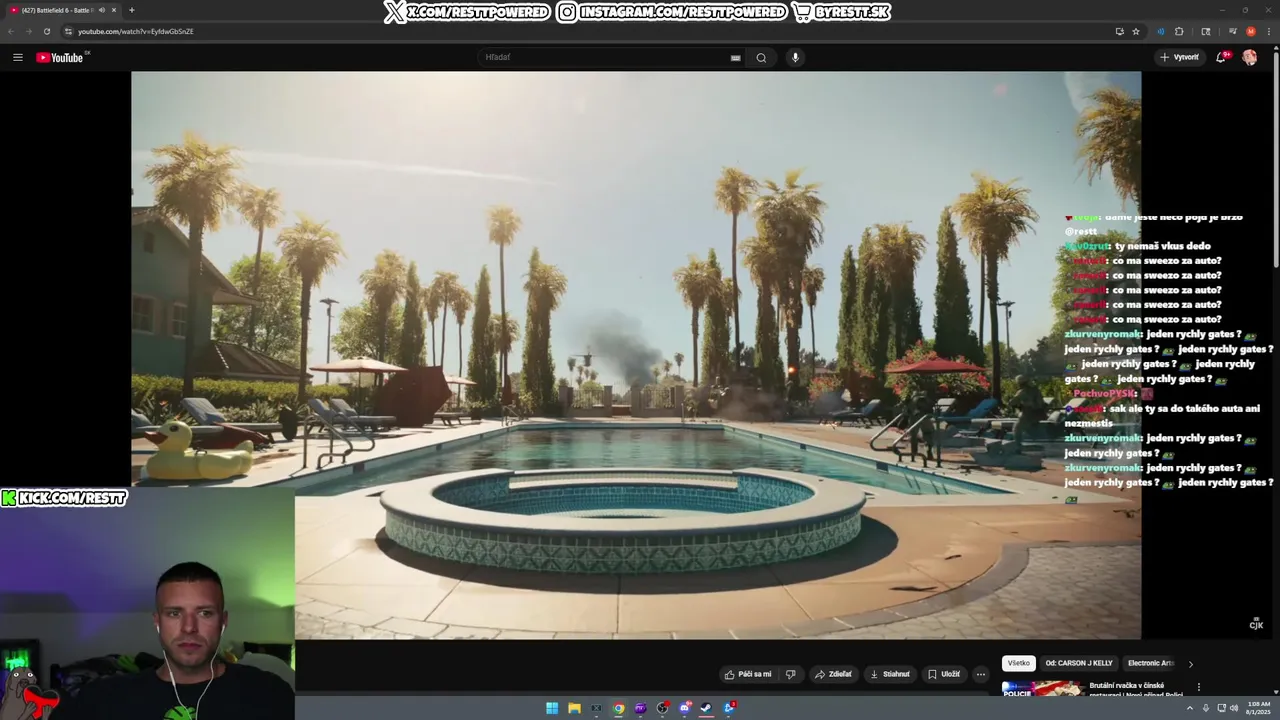Show more filter chips with right arrow
The height and width of the screenshot is (720, 1280).
[1190, 663]
